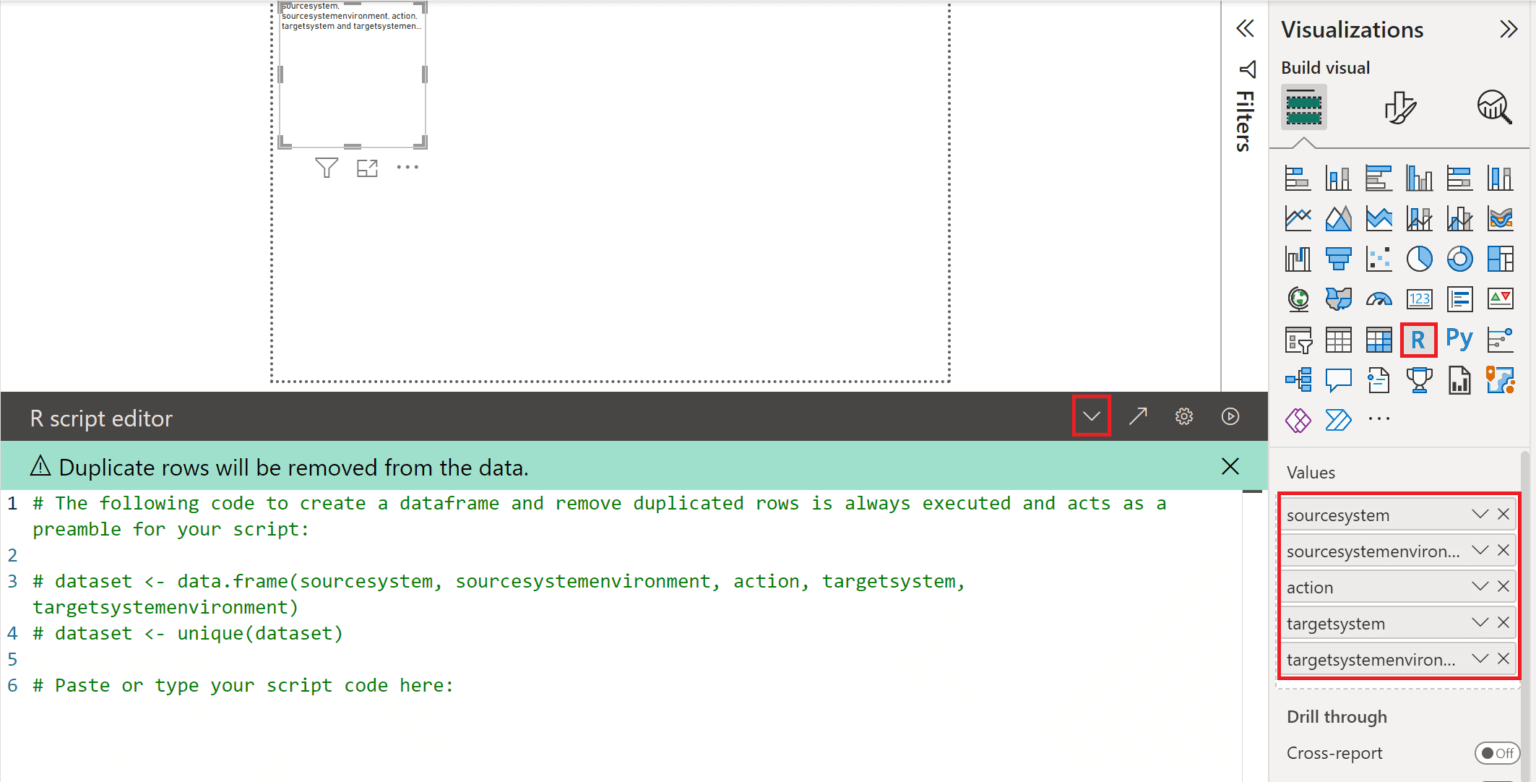The image size is (1536, 782).
Task: Open R script editor options gear
Action: tap(1184, 416)
